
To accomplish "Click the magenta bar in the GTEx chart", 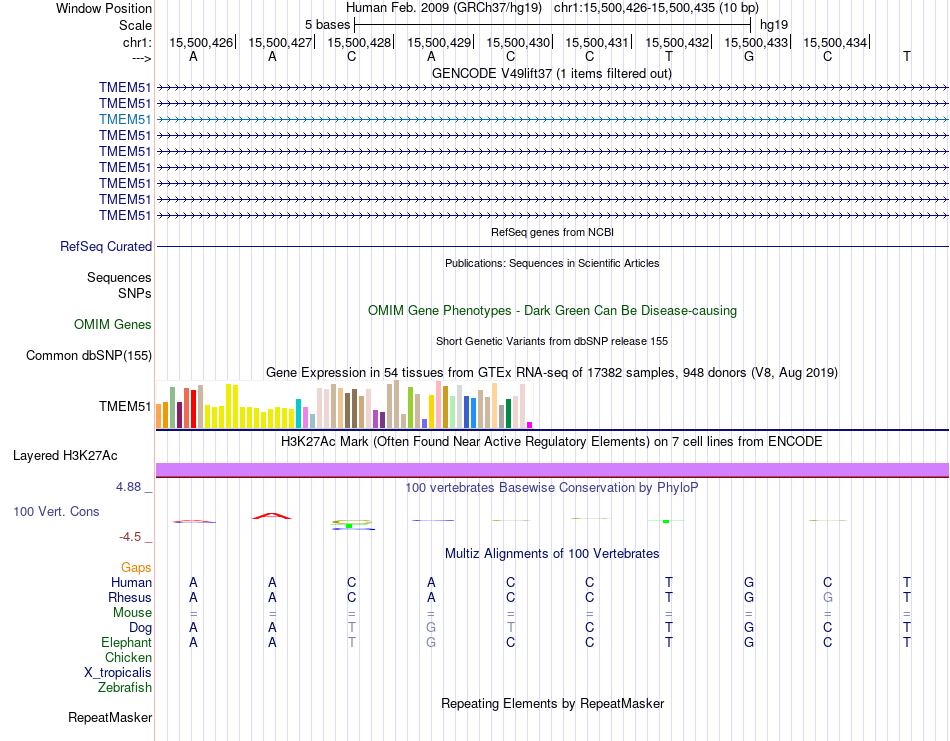I will [530, 425].
